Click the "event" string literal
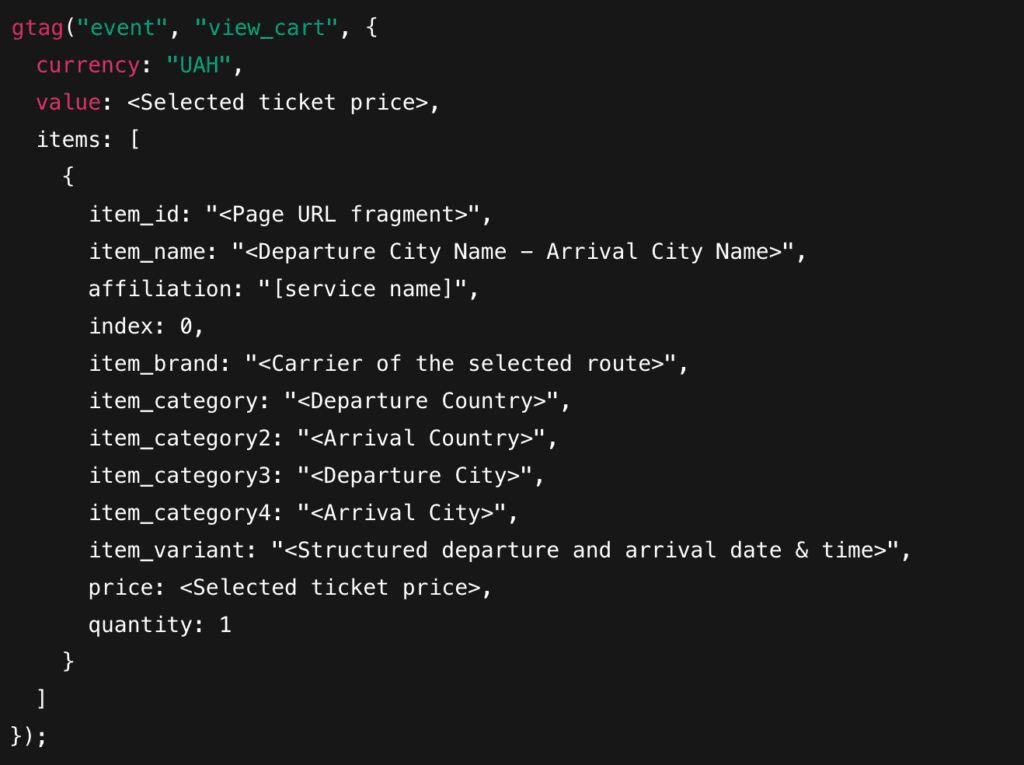Screen dimensions: 1024x765 pos(122,28)
